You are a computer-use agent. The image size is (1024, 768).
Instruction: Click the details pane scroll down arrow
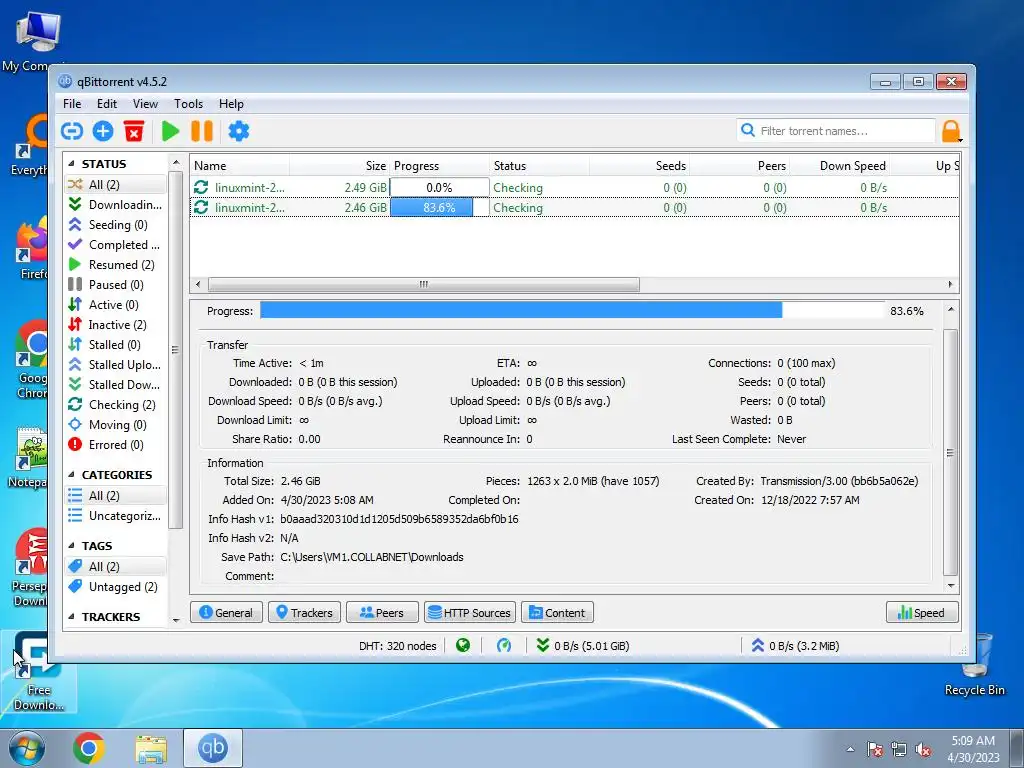(x=951, y=586)
